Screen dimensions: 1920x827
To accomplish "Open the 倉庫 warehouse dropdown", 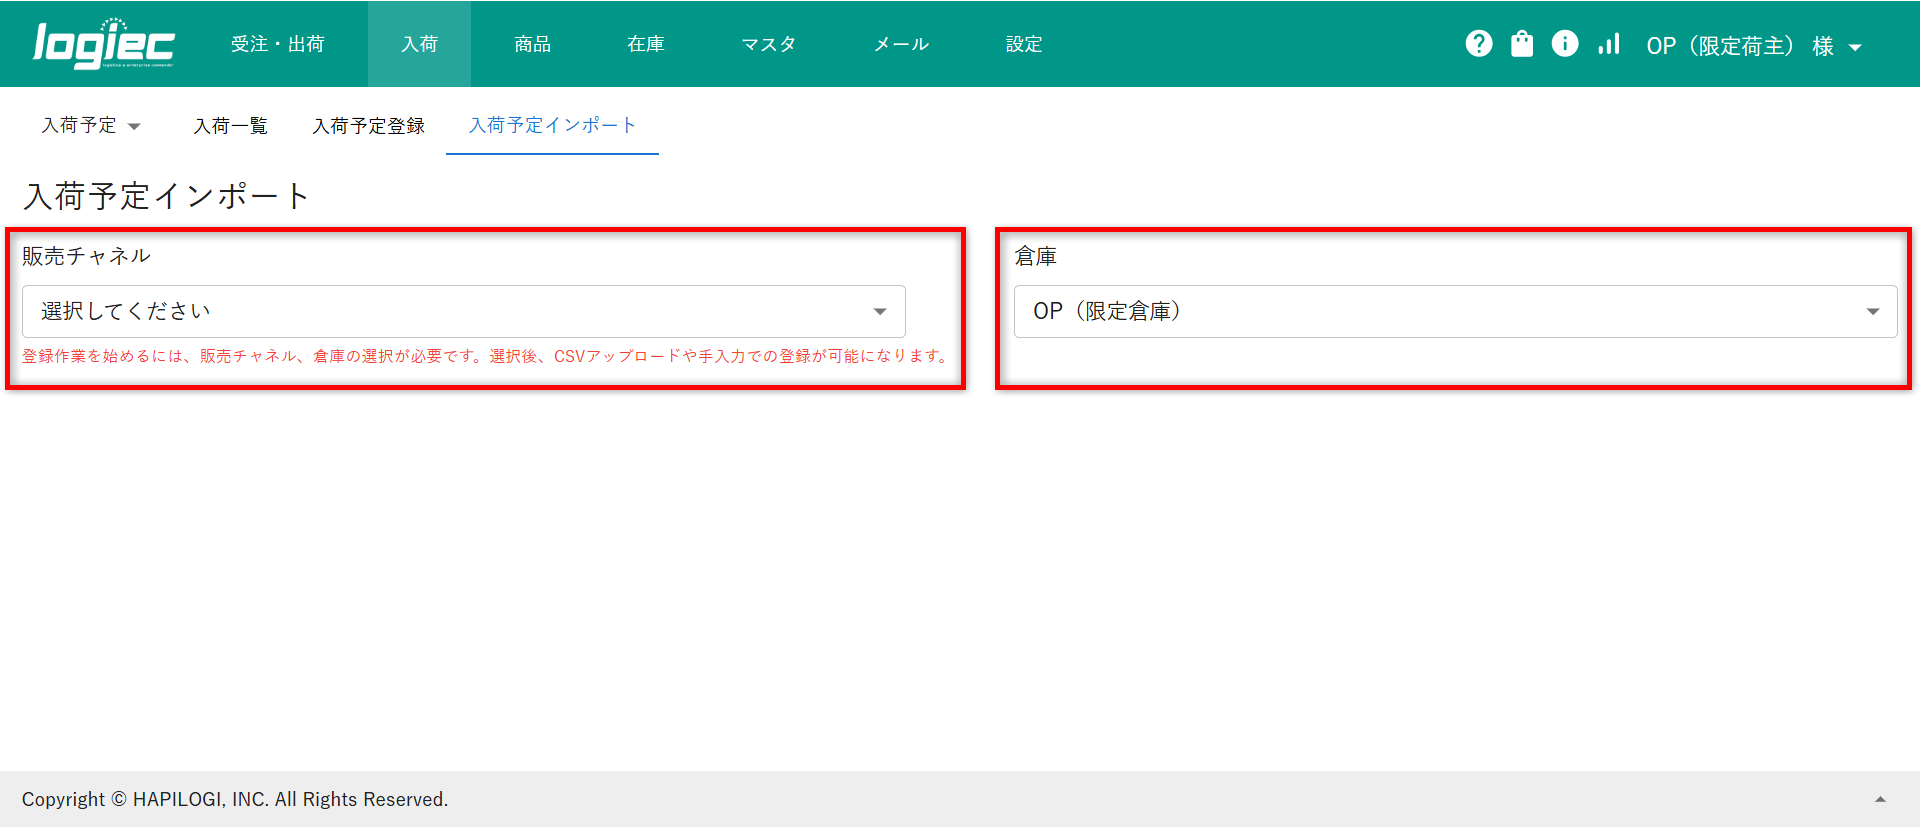I will [1454, 311].
